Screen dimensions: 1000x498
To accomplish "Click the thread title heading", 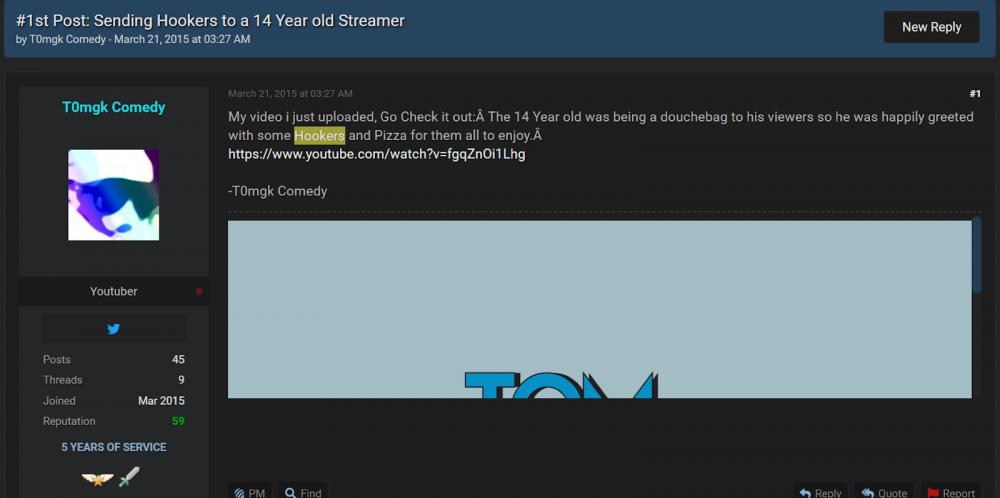I will [210, 20].
